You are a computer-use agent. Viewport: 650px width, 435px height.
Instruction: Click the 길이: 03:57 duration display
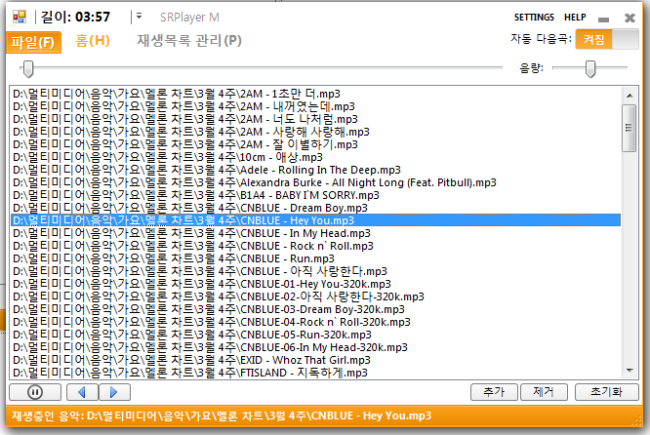(75, 17)
